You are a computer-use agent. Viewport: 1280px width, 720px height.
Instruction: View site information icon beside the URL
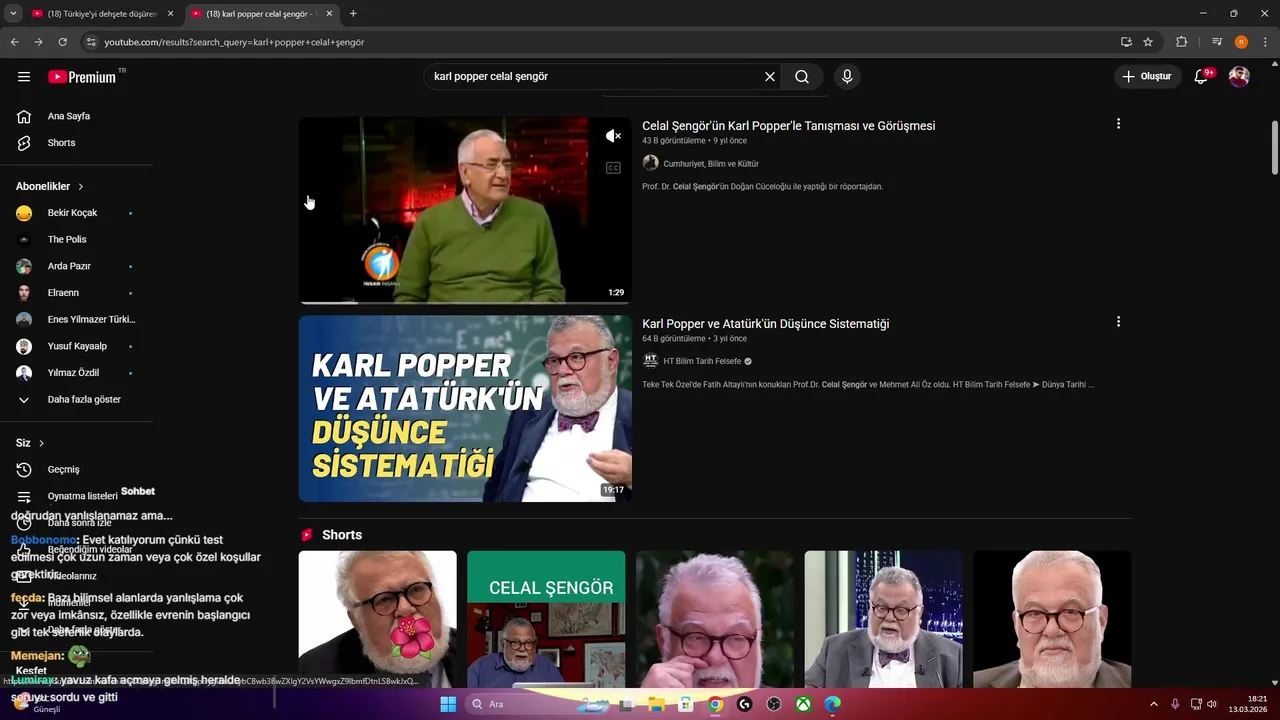[x=91, y=42]
